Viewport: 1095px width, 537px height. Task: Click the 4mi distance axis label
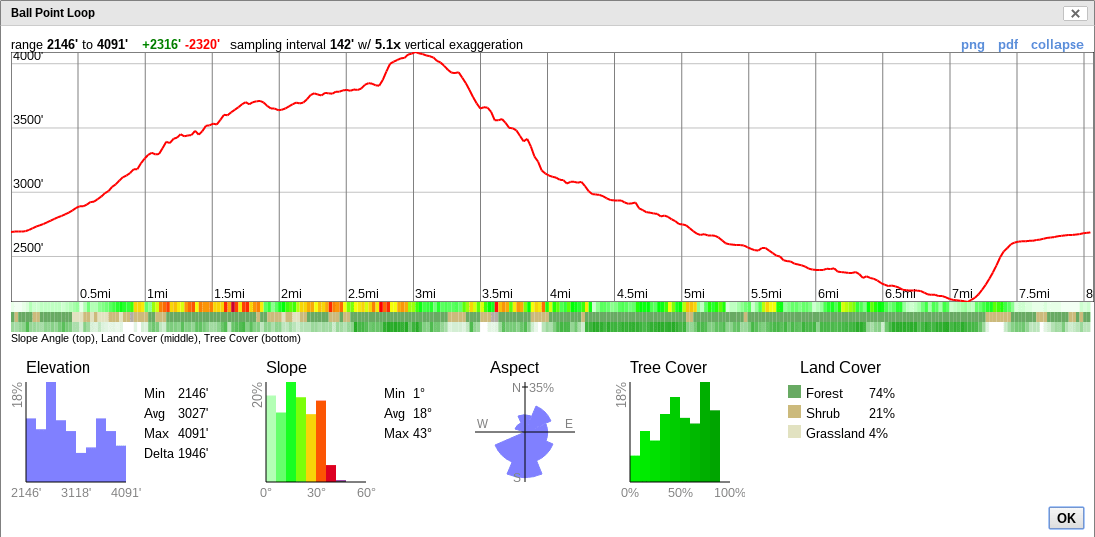[x=560, y=294]
